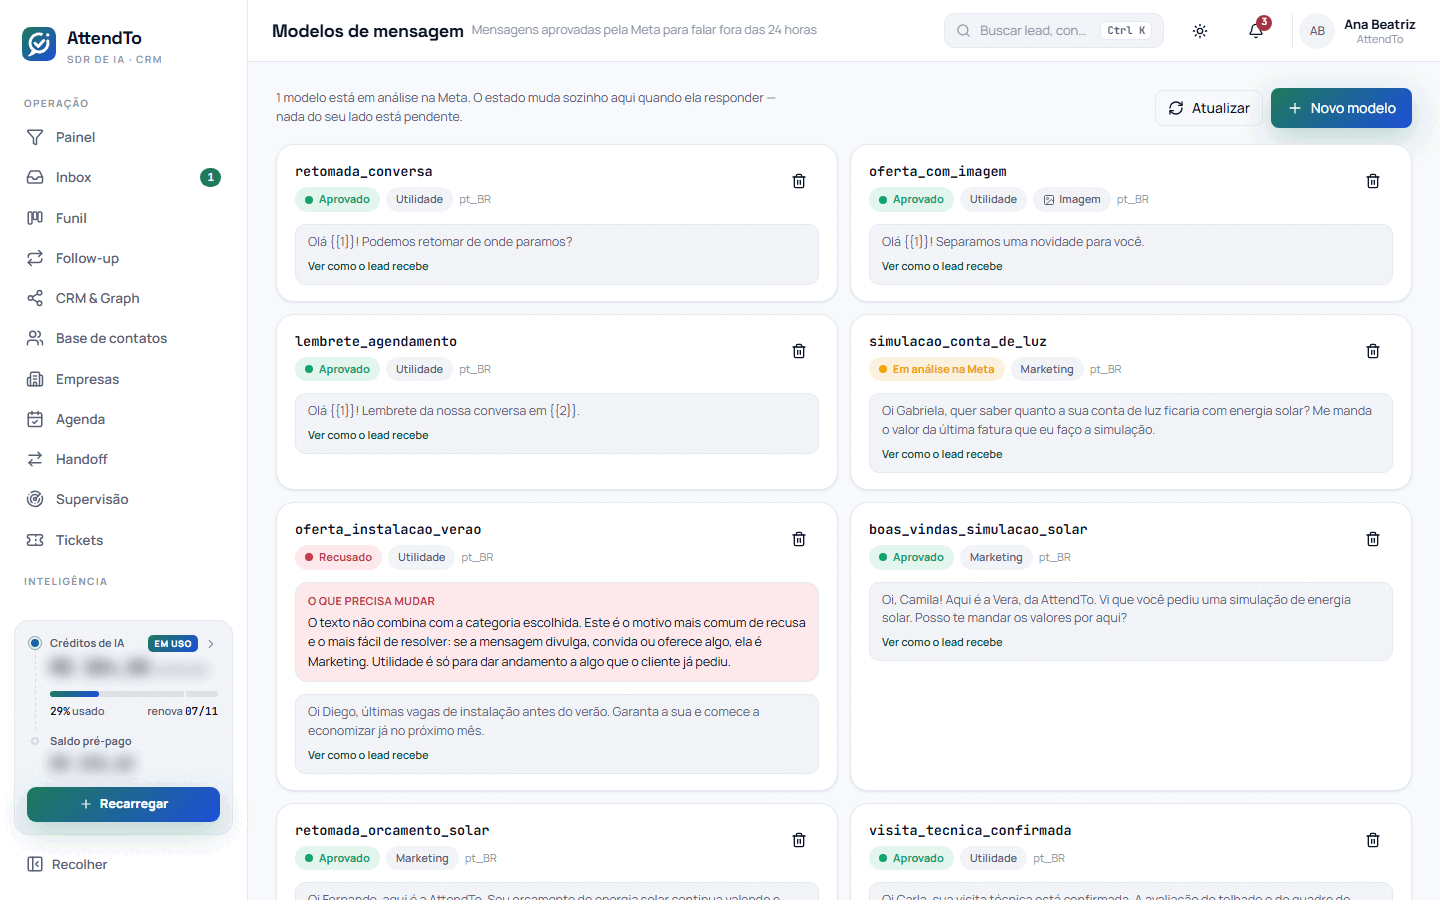Viewport: 1440px width, 900px height.
Task: Ver como o lead recebe for oferta_com_imagem
Action: [x=942, y=266]
